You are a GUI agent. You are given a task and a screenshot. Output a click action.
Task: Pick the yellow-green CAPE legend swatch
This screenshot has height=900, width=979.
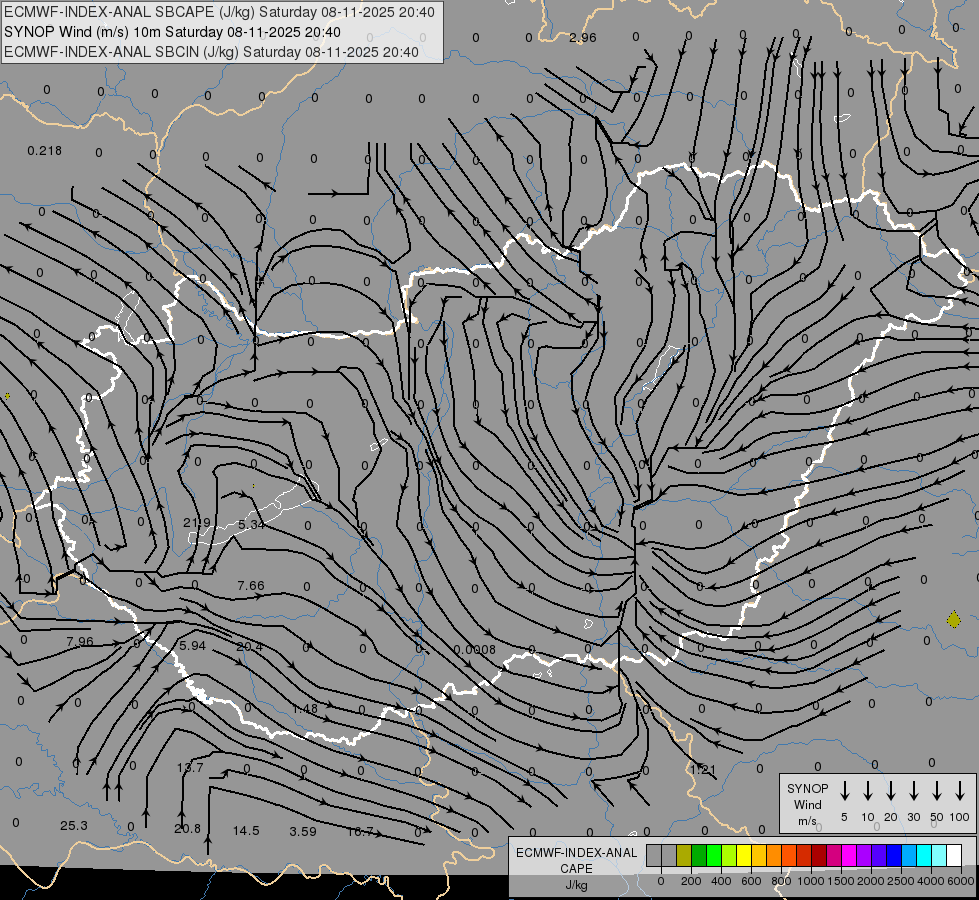click(729, 855)
